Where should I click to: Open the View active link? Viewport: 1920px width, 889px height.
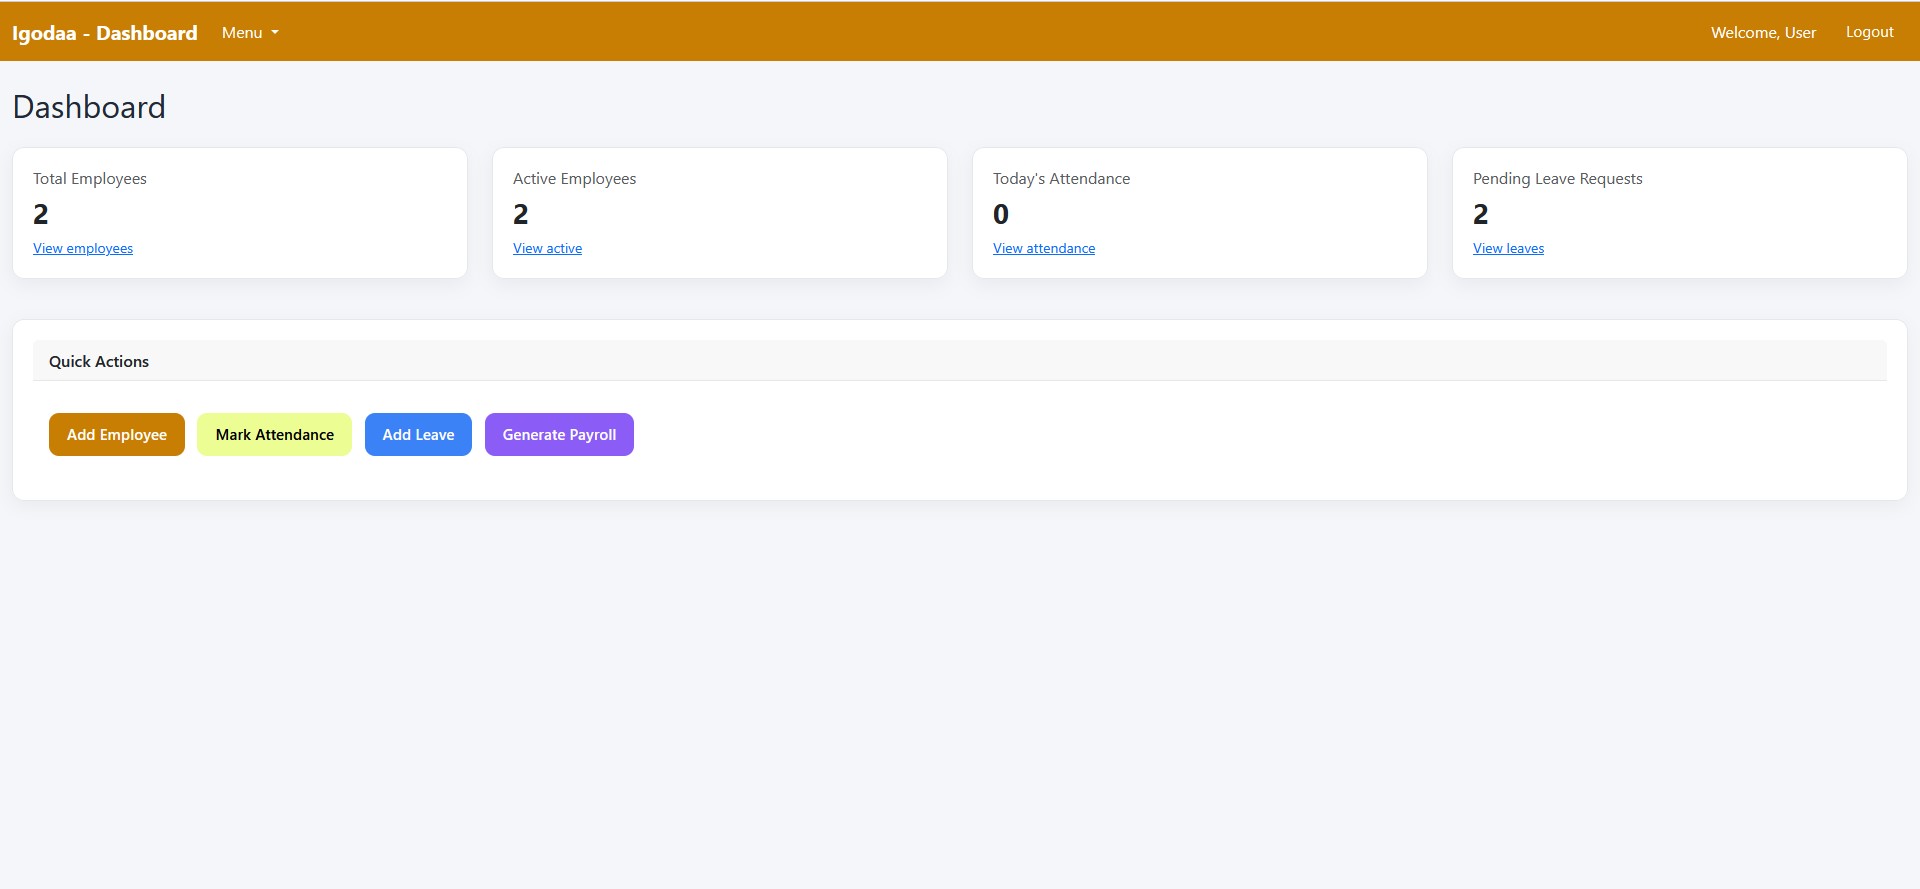[x=547, y=248]
